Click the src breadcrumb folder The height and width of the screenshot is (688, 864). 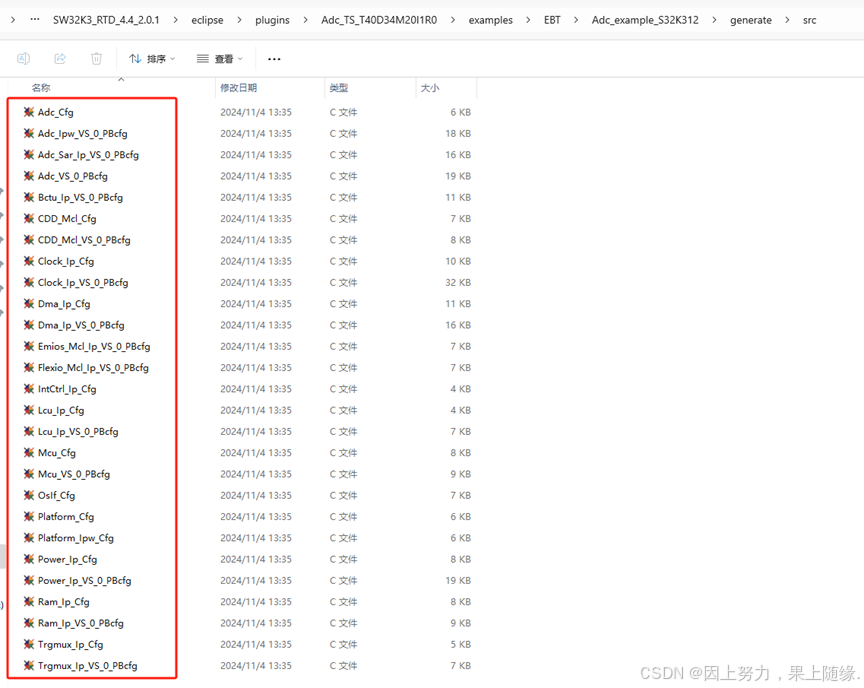point(809,20)
